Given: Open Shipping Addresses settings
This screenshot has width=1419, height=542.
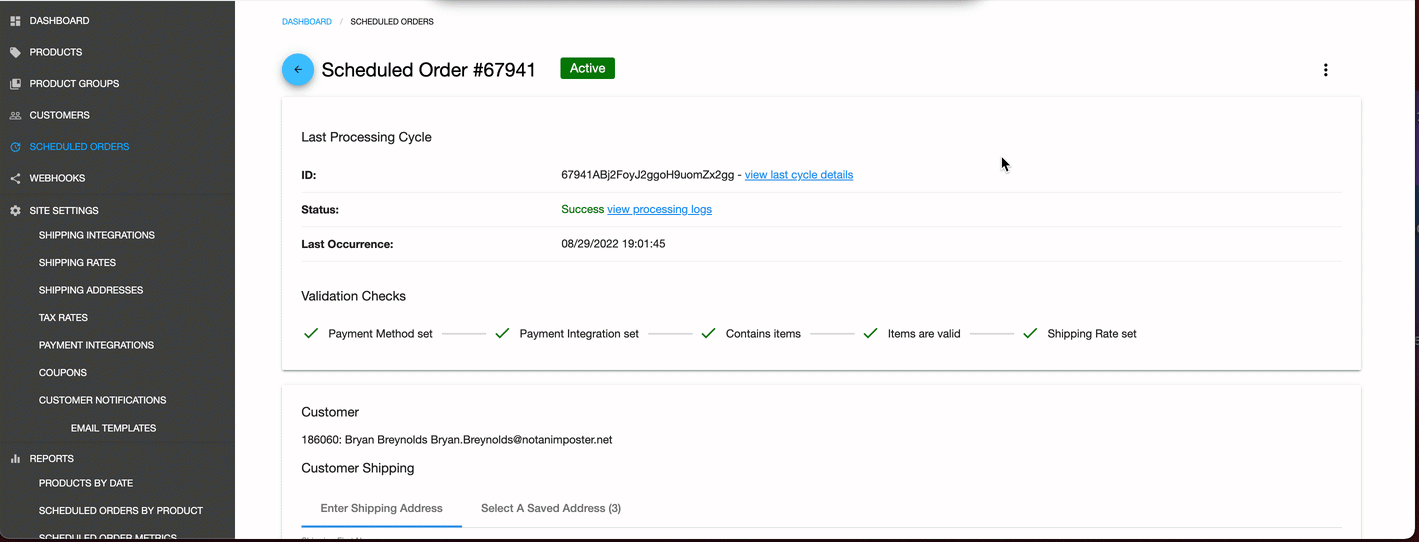Looking at the screenshot, I should (91, 290).
